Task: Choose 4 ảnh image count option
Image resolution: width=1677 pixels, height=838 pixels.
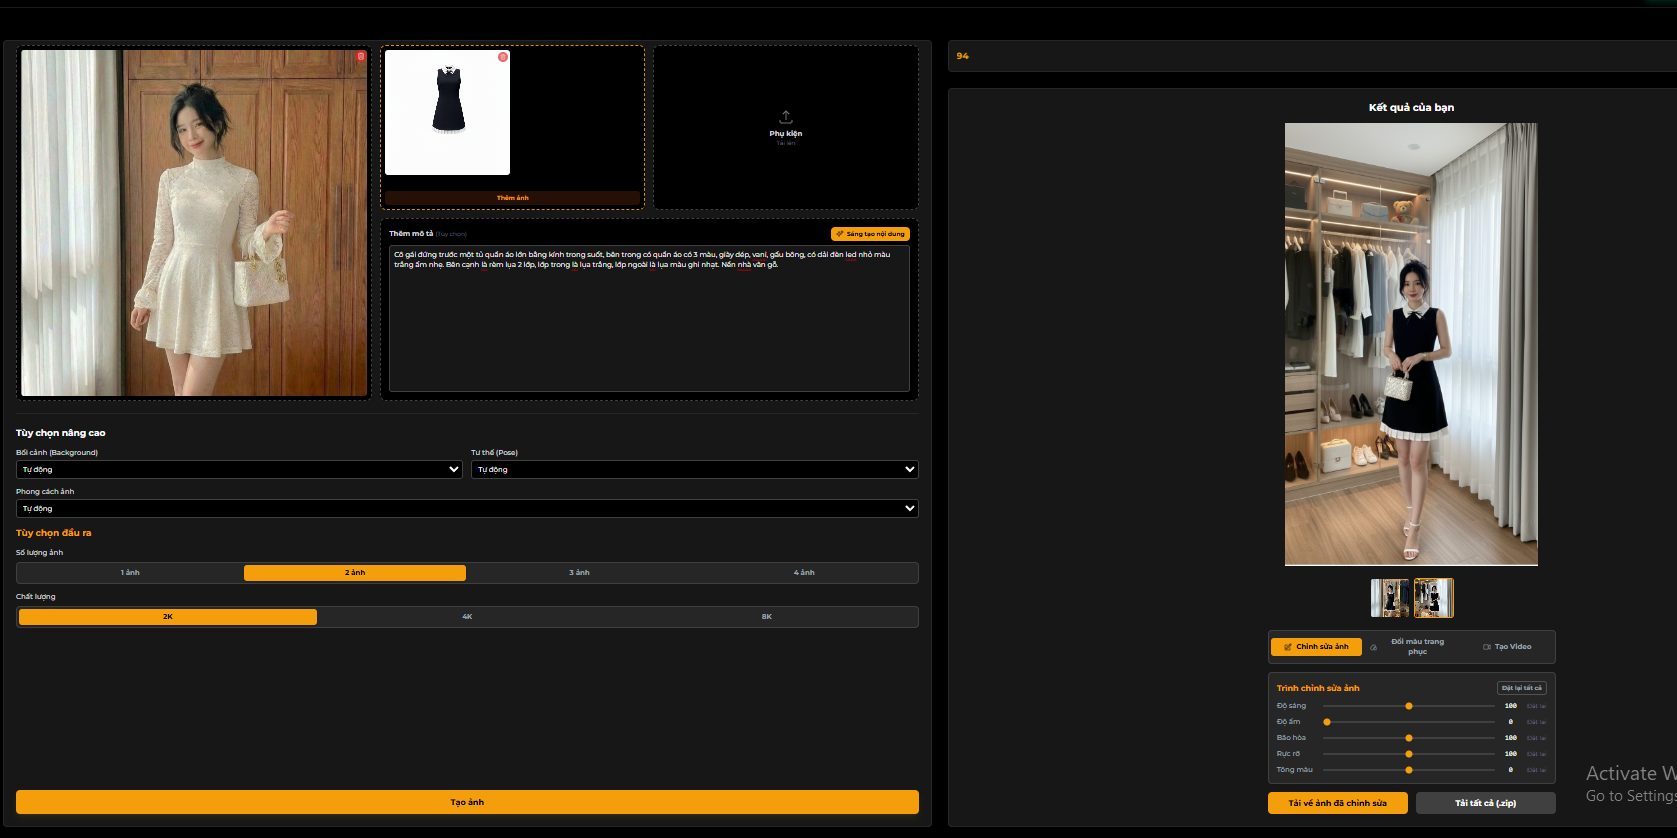Action: 804,573
